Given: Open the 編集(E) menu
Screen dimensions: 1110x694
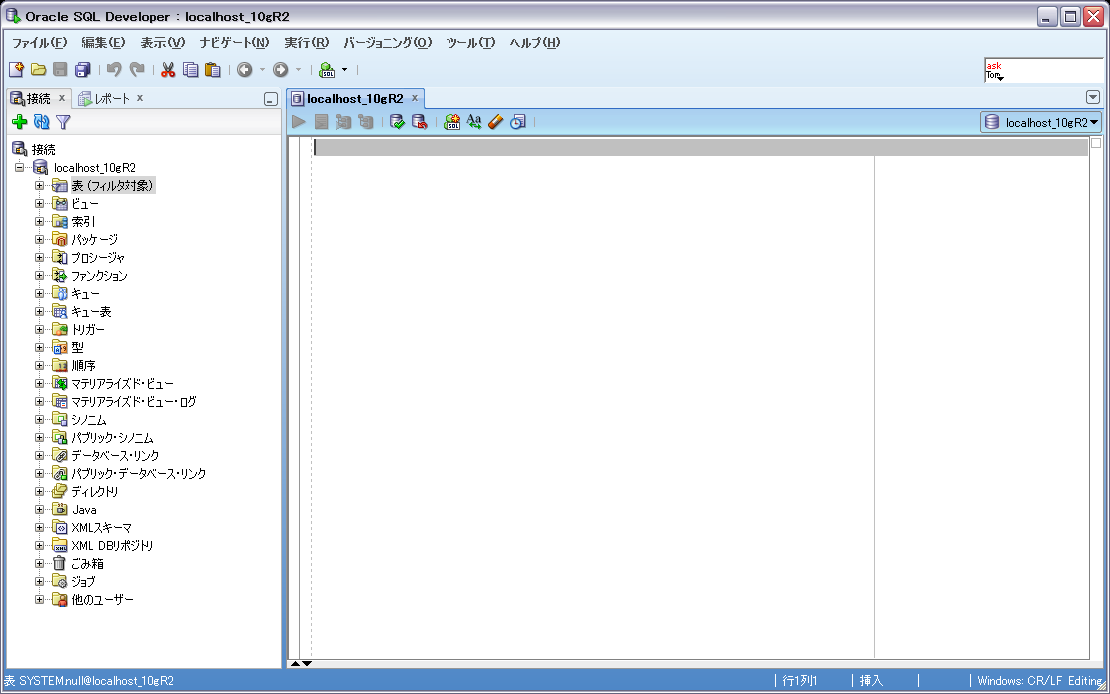Looking at the screenshot, I should tap(103, 42).
